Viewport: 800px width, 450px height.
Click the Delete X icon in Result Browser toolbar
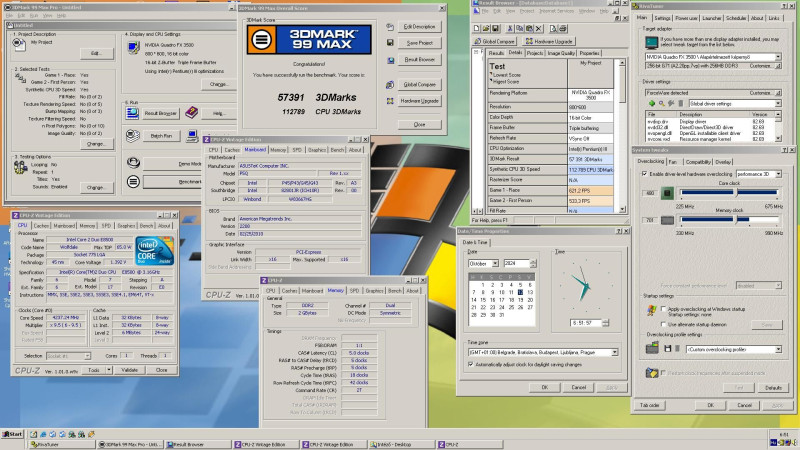[539, 29]
